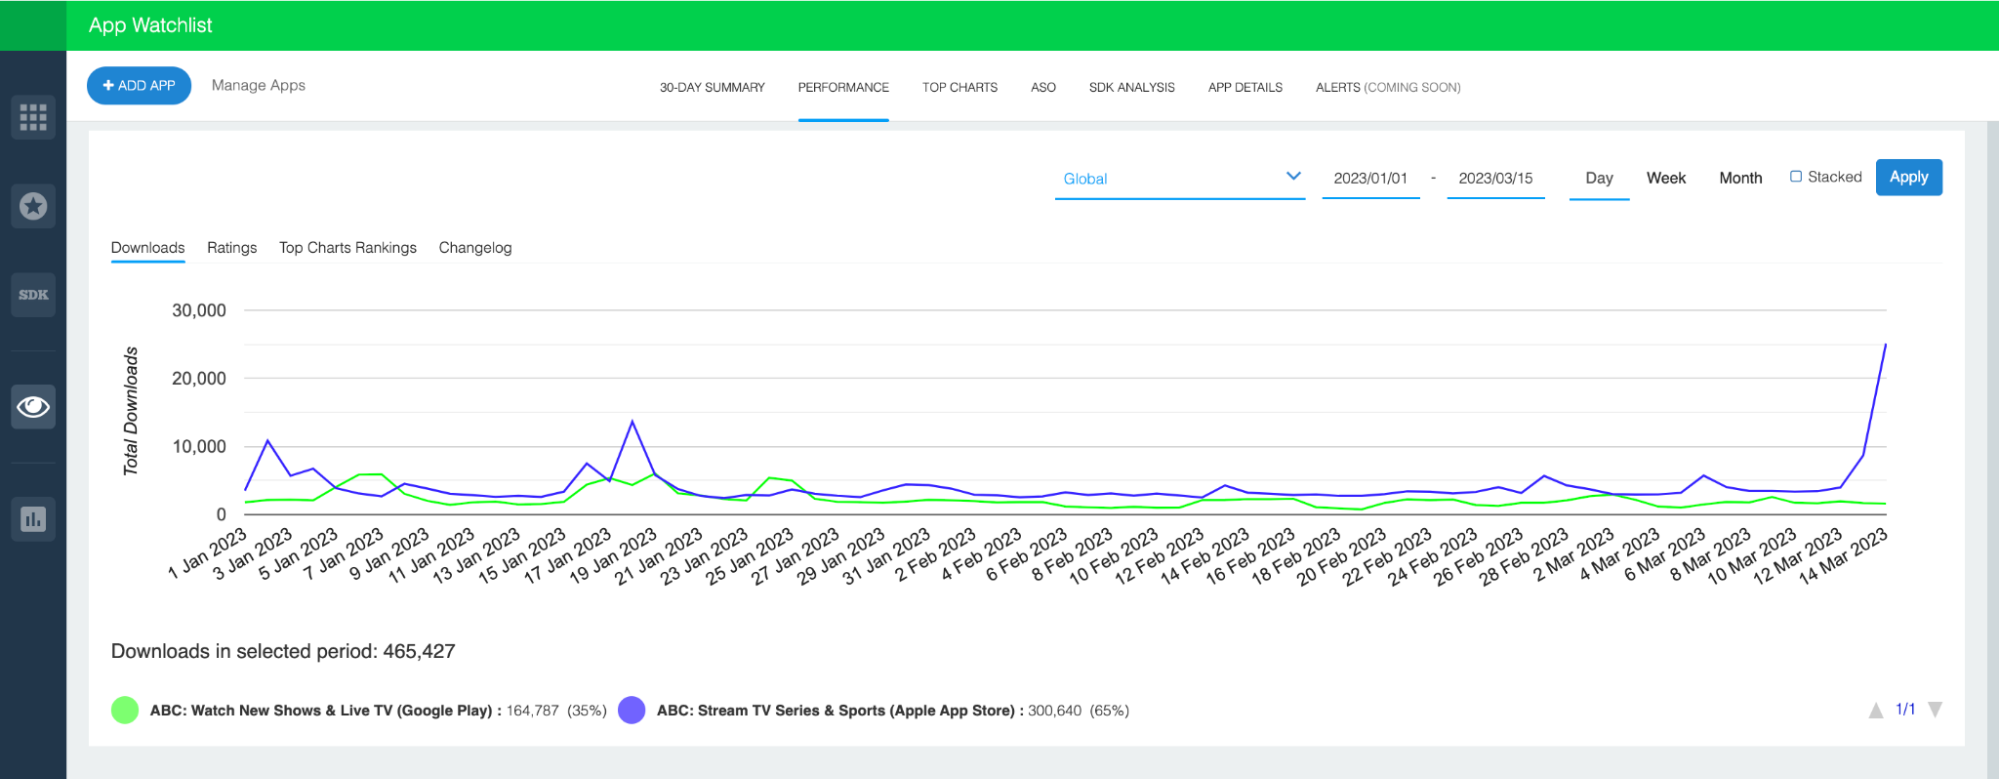Viewport: 1999px width, 779px height.
Task: Select Month granularity
Action: click(x=1741, y=178)
